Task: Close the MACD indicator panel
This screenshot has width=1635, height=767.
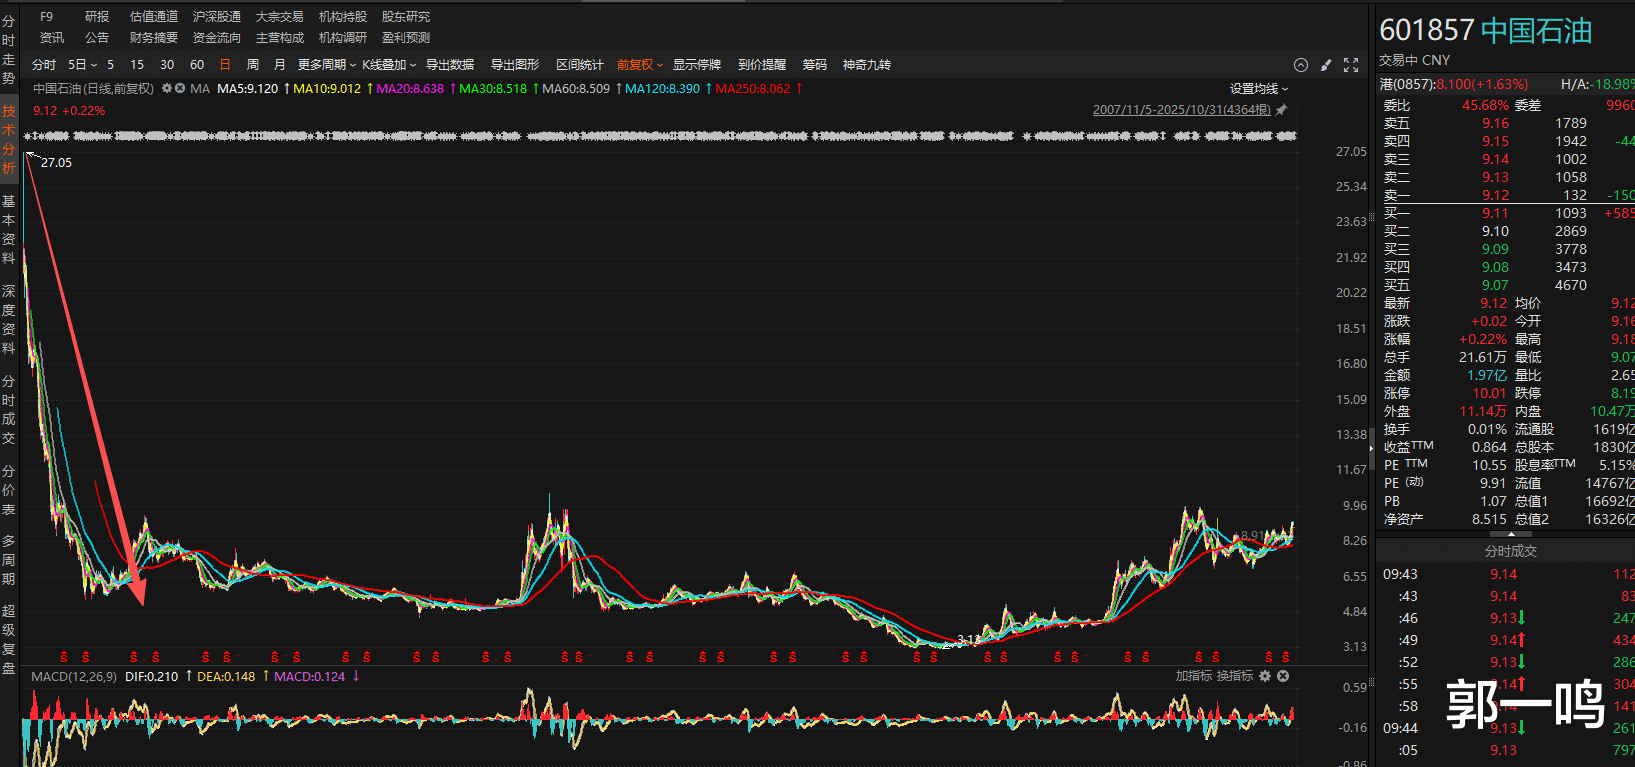Action: 1283,676
